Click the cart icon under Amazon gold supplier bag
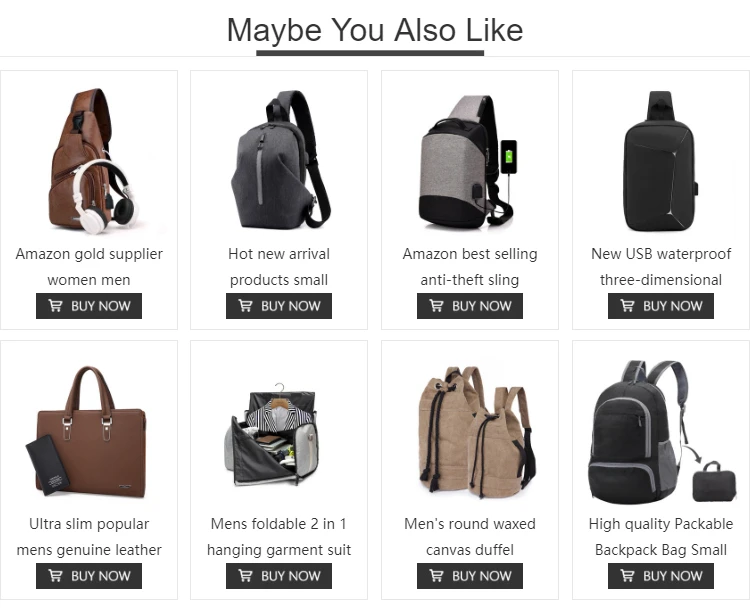The height and width of the screenshot is (610, 750). 55,305
